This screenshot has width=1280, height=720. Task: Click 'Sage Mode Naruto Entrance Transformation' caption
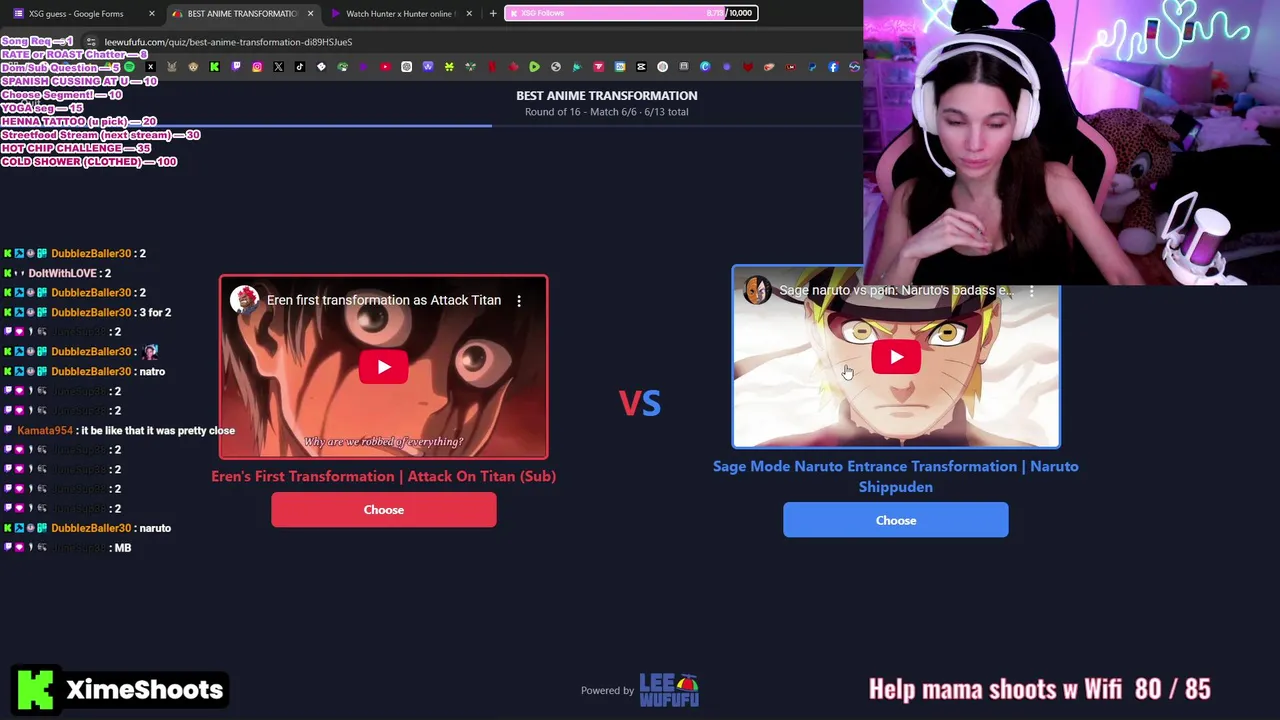click(896, 476)
